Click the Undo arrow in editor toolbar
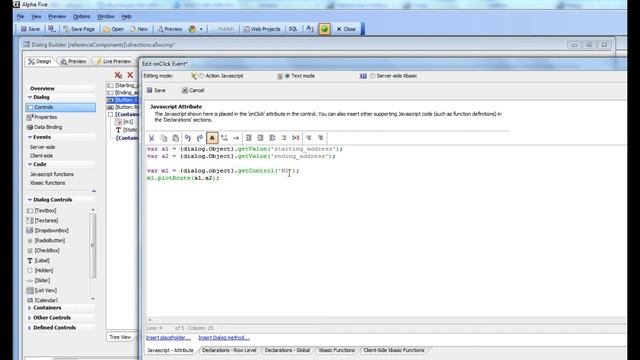 188,138
